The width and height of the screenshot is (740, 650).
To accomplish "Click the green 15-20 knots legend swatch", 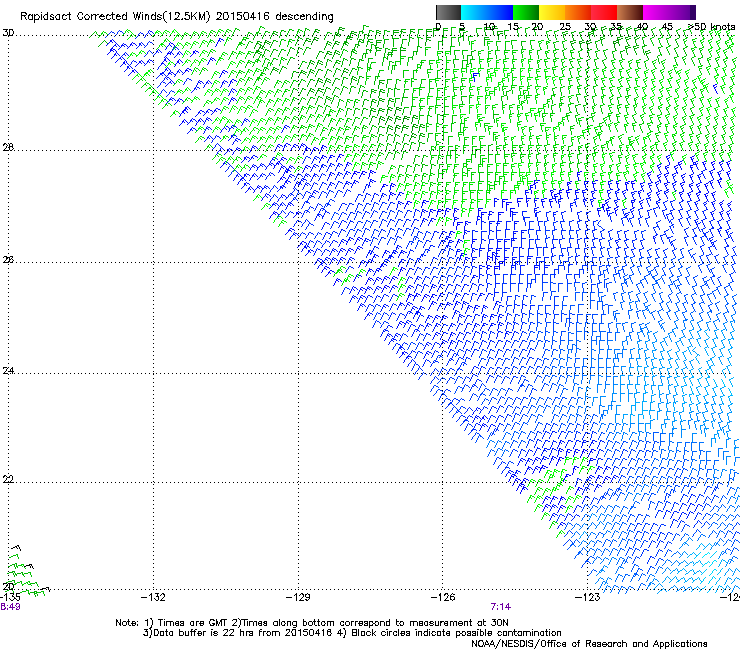I will [526, 12].
